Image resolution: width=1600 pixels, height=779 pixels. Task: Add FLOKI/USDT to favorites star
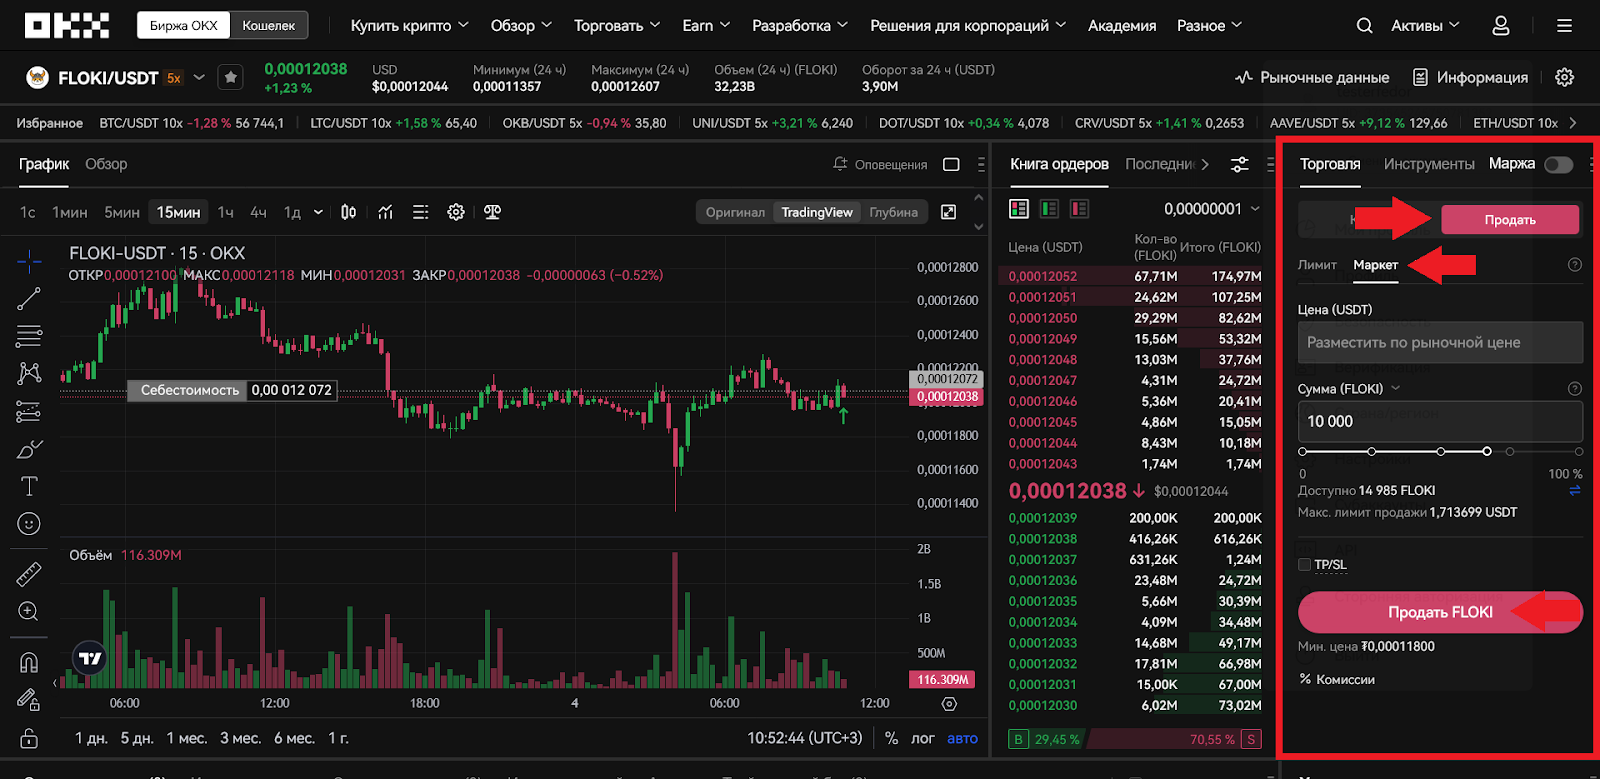pos(230,77)
